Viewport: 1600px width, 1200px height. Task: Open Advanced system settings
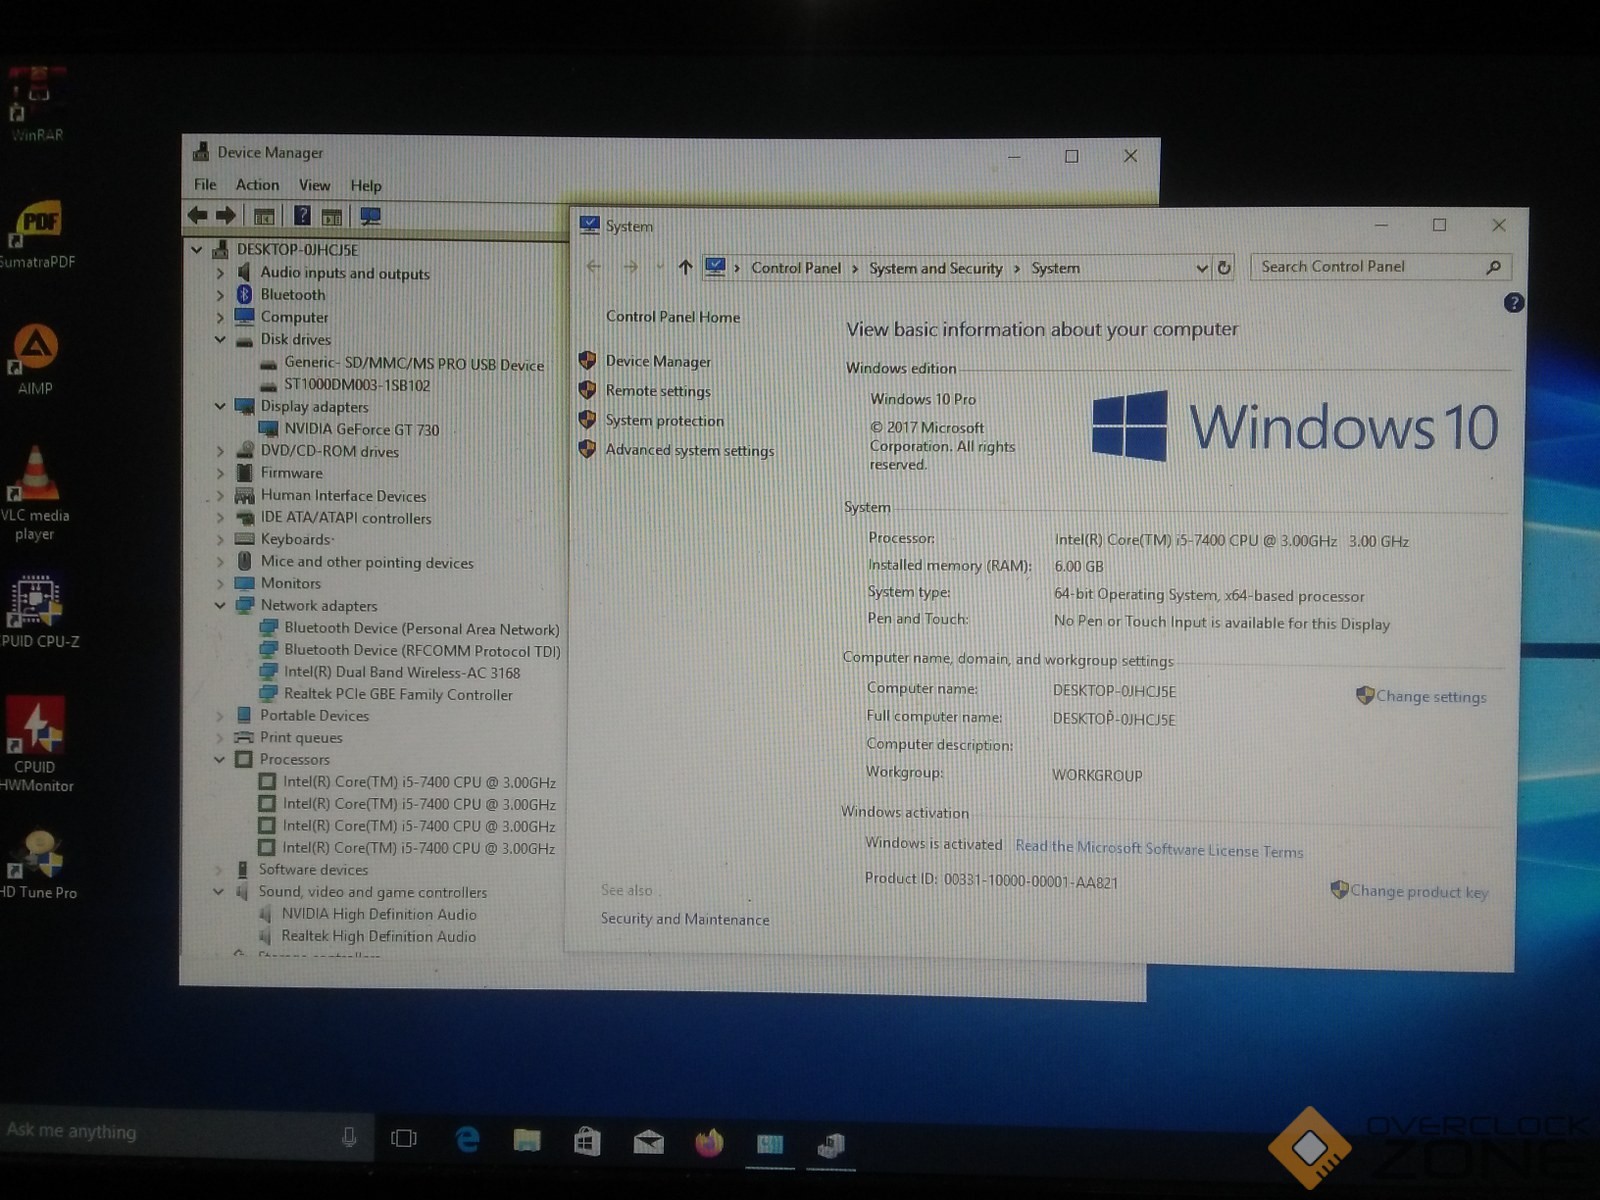coord(690,450)
